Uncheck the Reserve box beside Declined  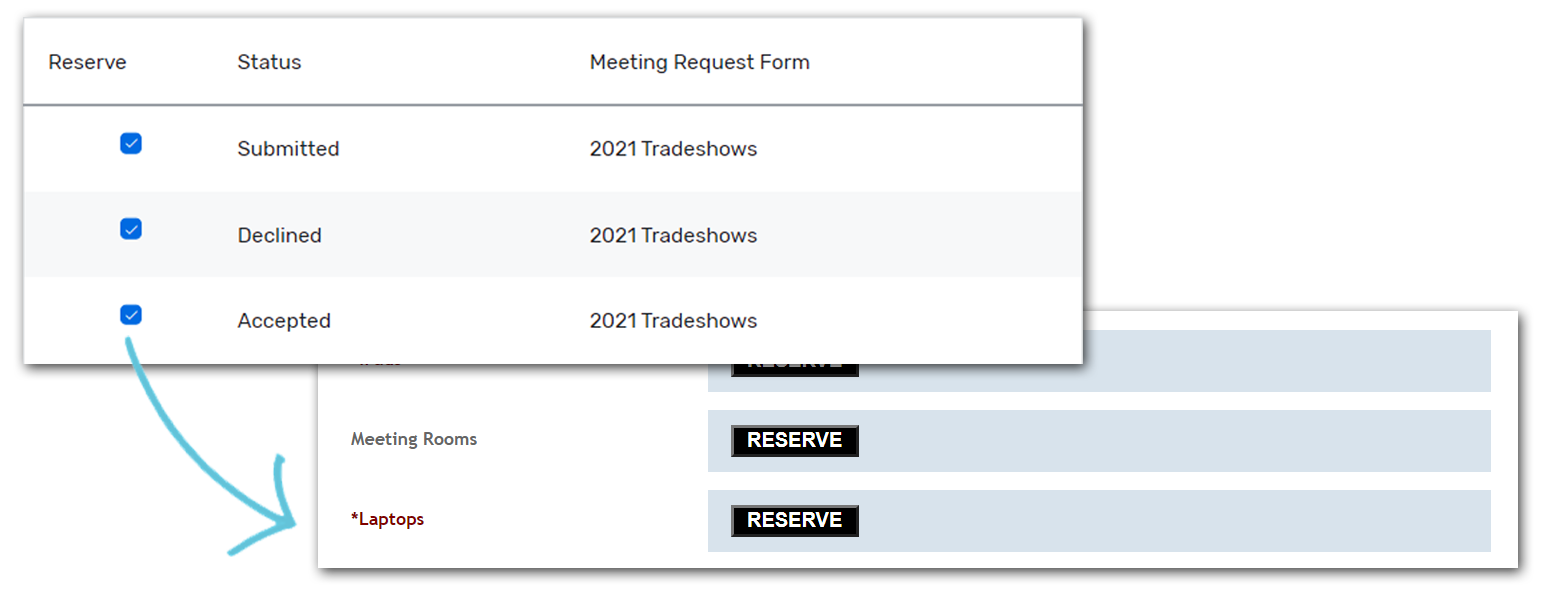tap(130, 229)
